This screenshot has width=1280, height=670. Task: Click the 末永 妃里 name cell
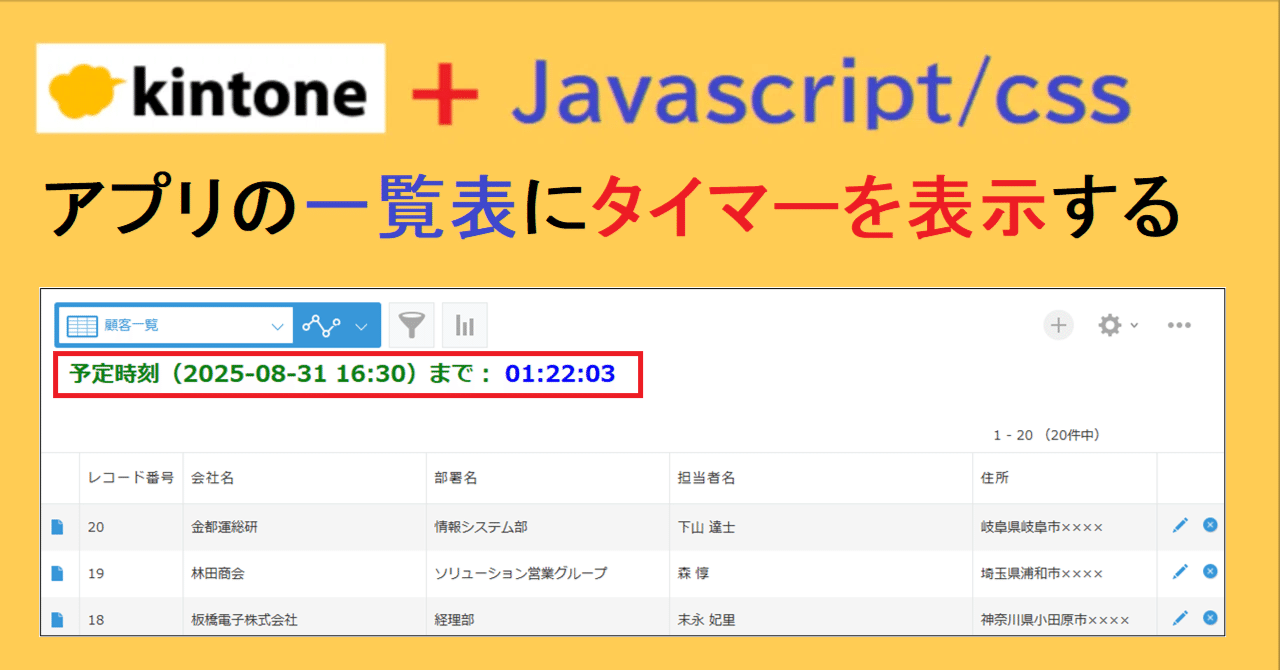point(821,619)
